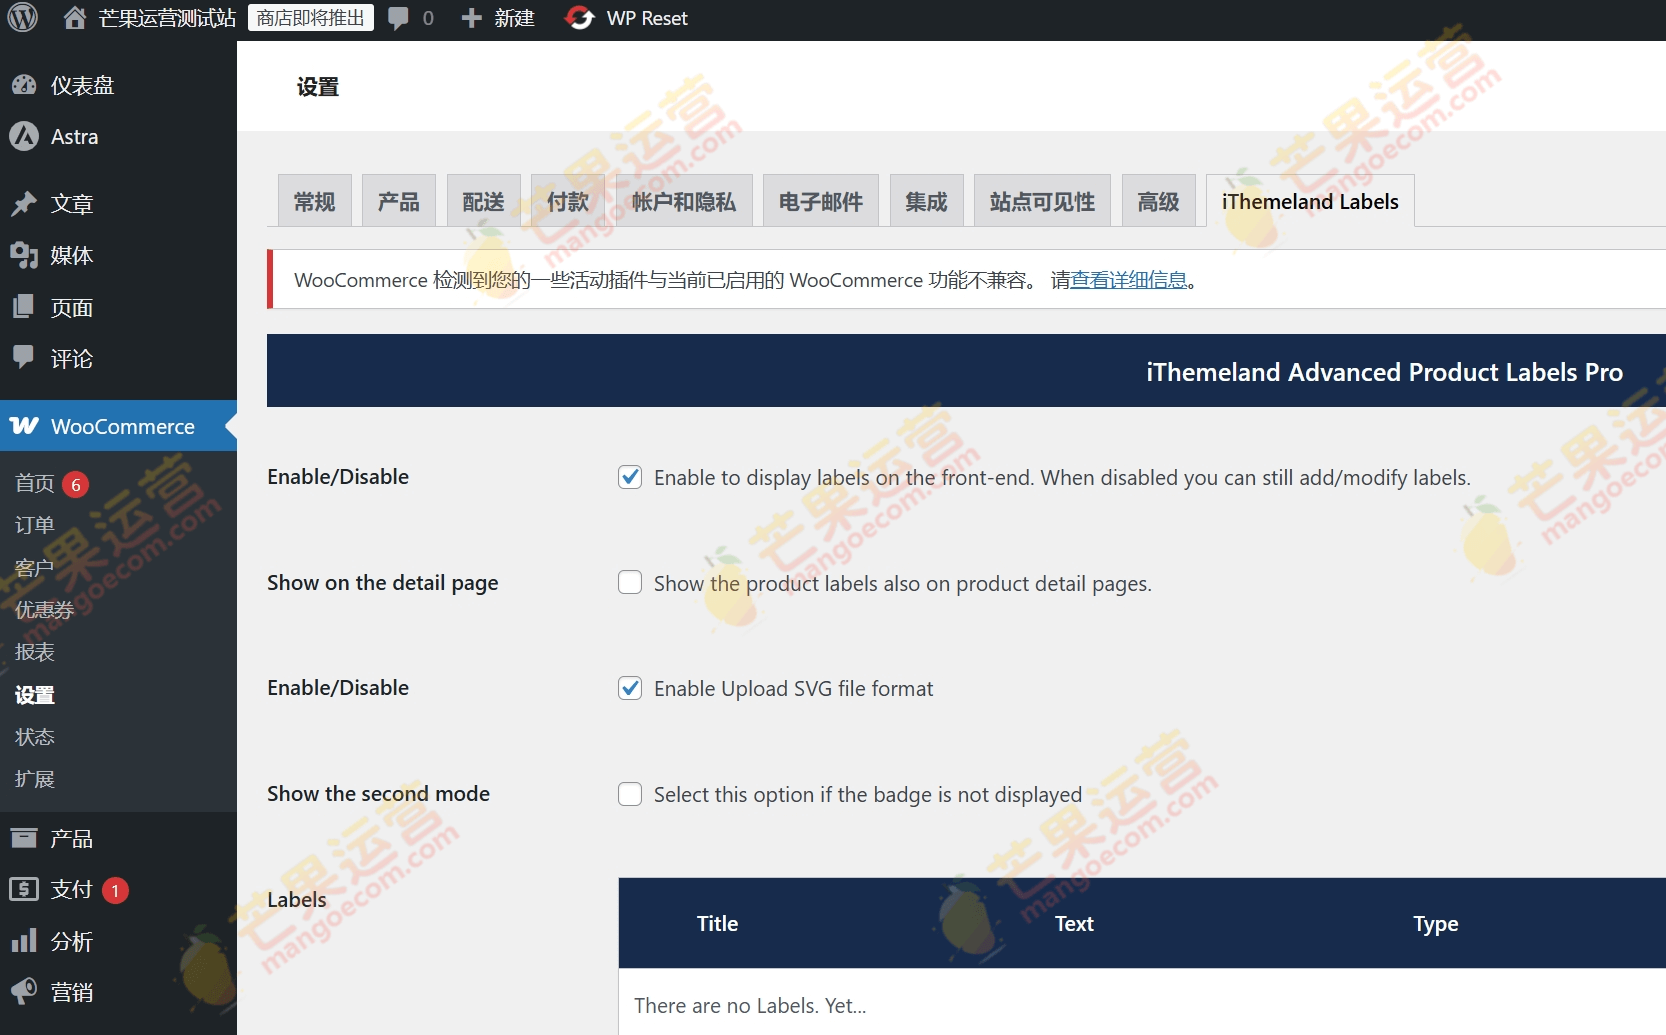The height and width of the screenshot is (1035, 1666).
Task: Click the 页面 pages icon
Action: point(24,307)
